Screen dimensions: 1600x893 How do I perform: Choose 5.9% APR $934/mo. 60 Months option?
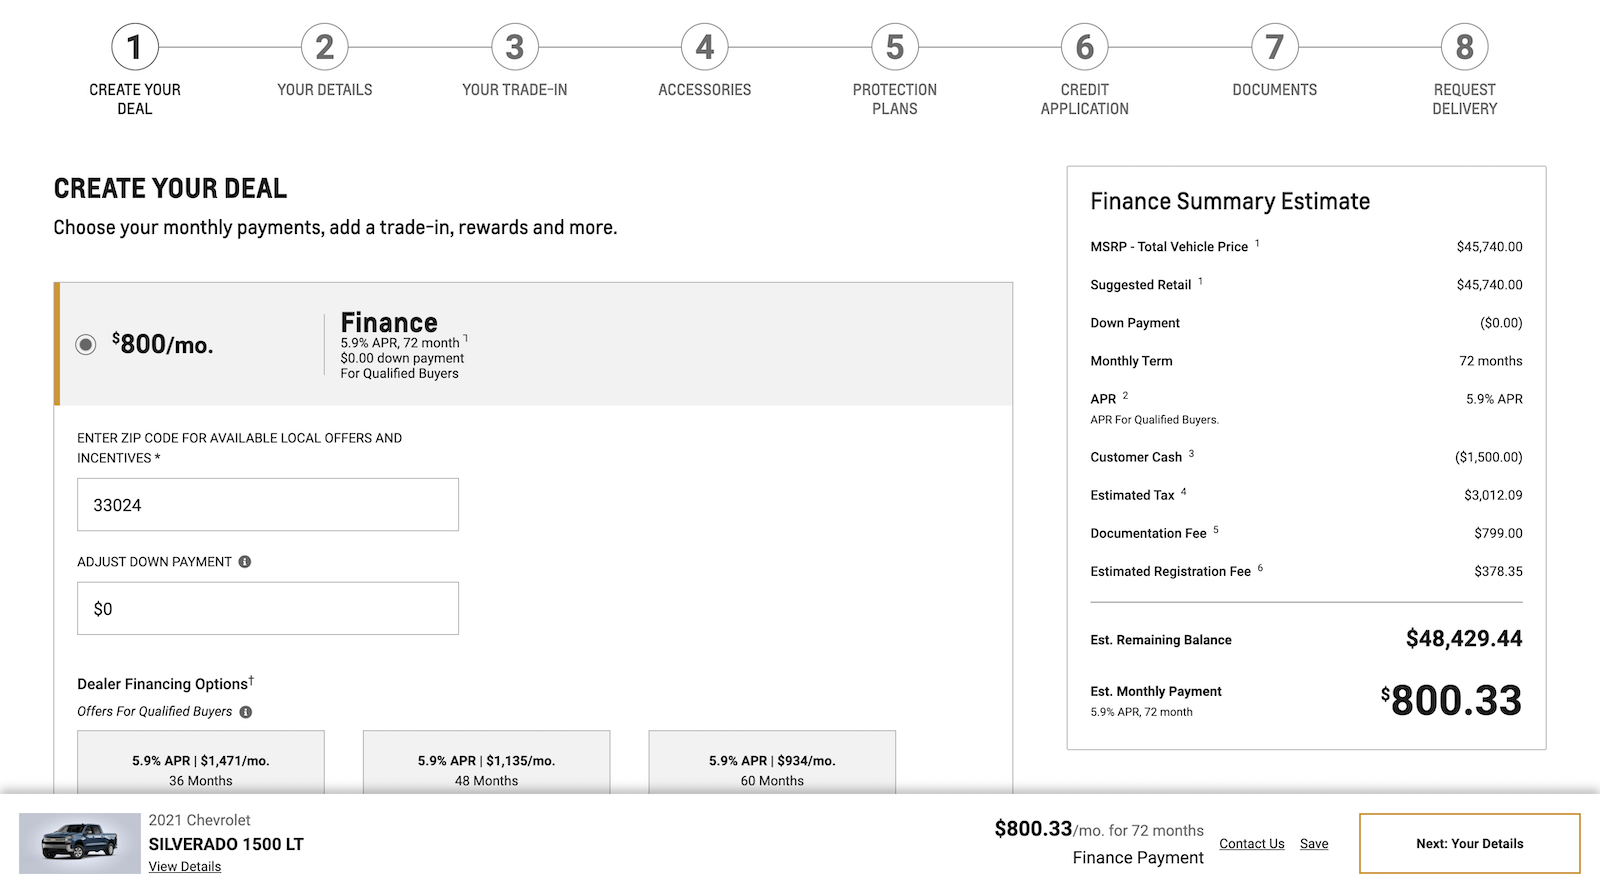pos(772,763)
